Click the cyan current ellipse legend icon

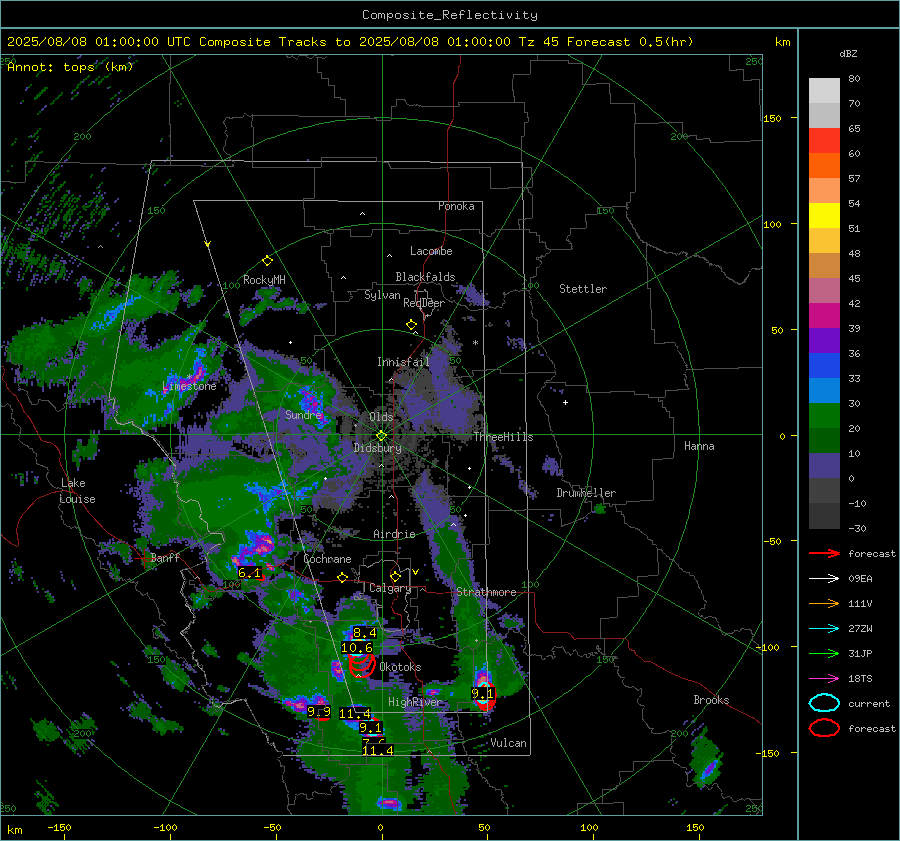pyautogui.click(x=824, y=703)
